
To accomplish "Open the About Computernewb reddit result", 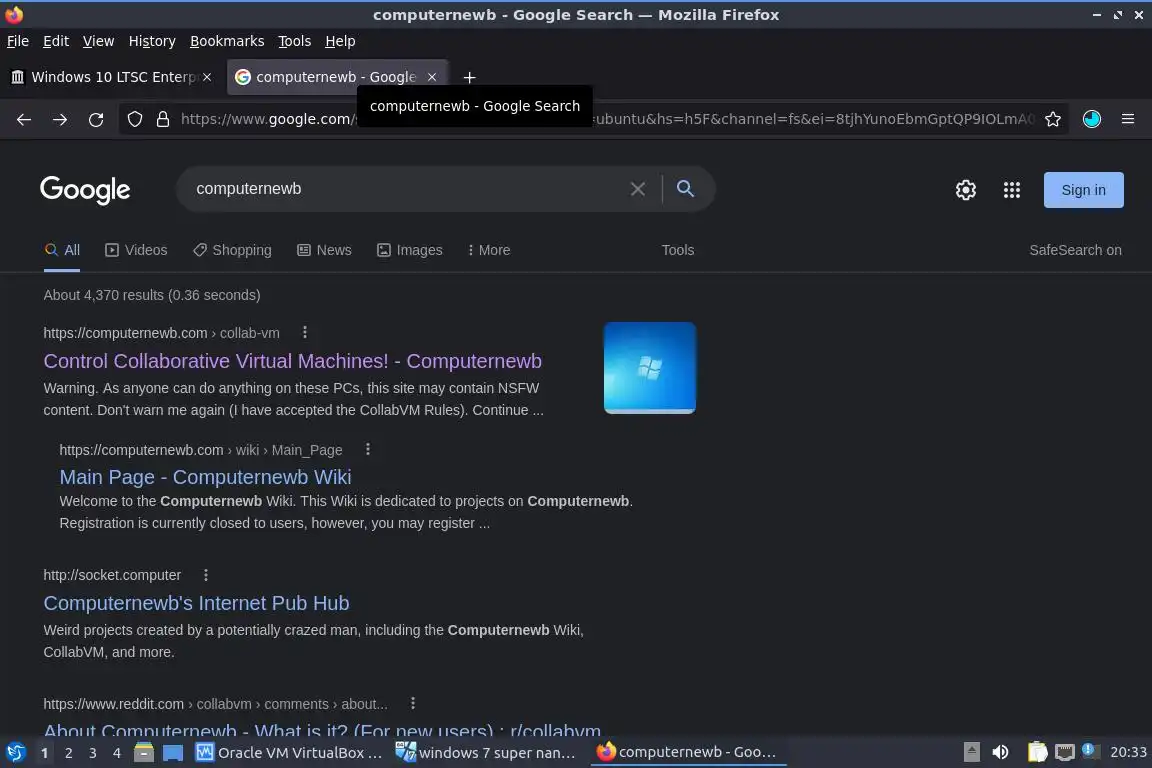I will (x=322, y=730).
